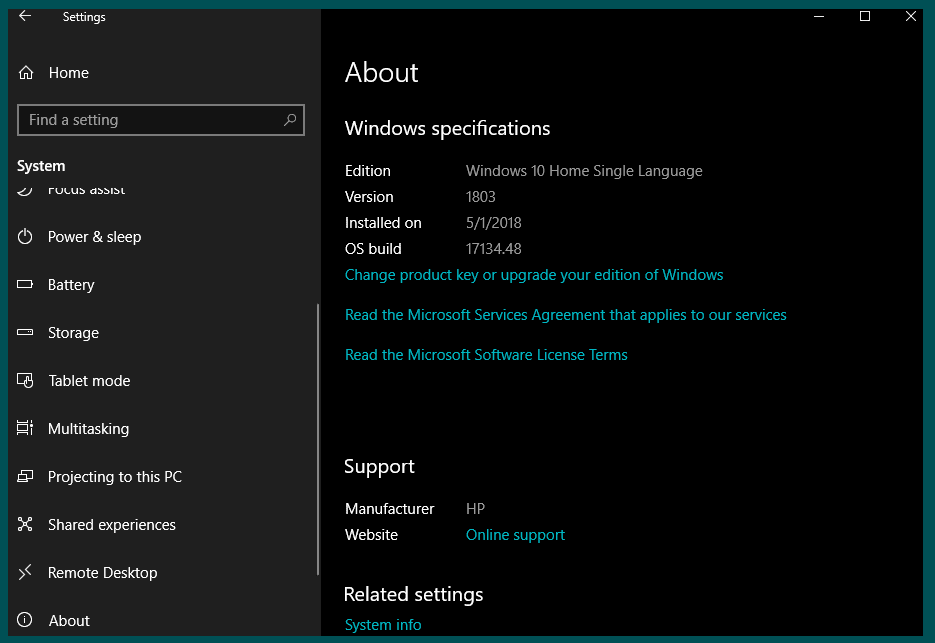Click the Tablet mode icon
935x643 pixels.
[x=25, y=380]
